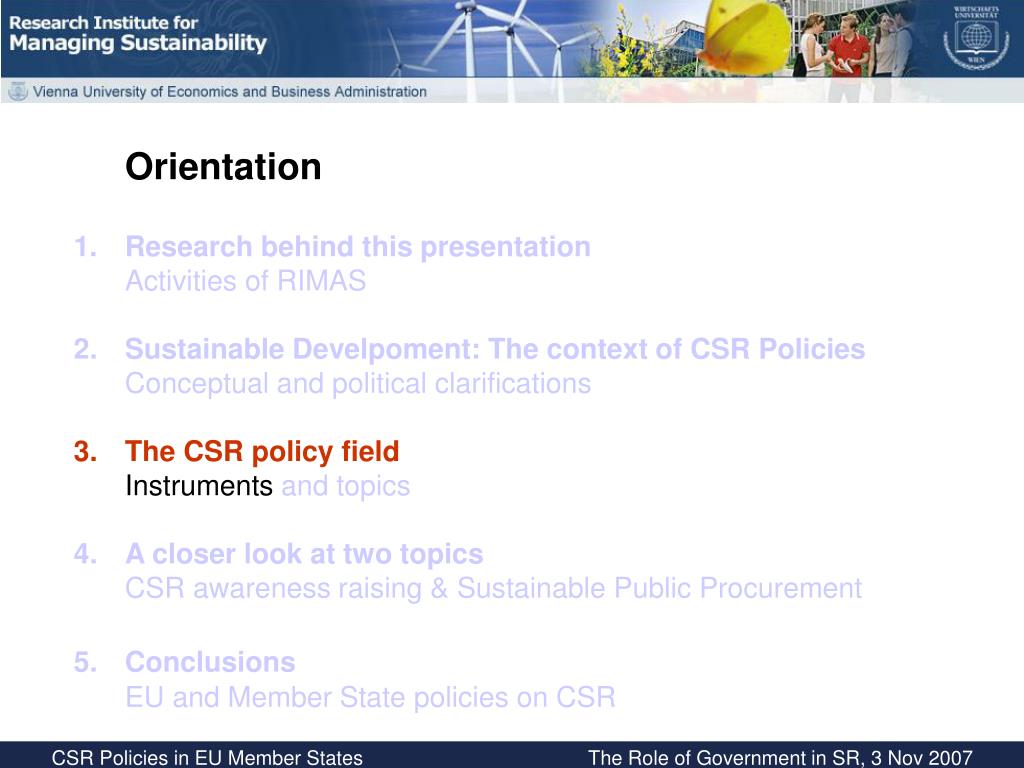Select the 'Conclusions' heading
1024x768 pixels.
(x=210, y=662)
